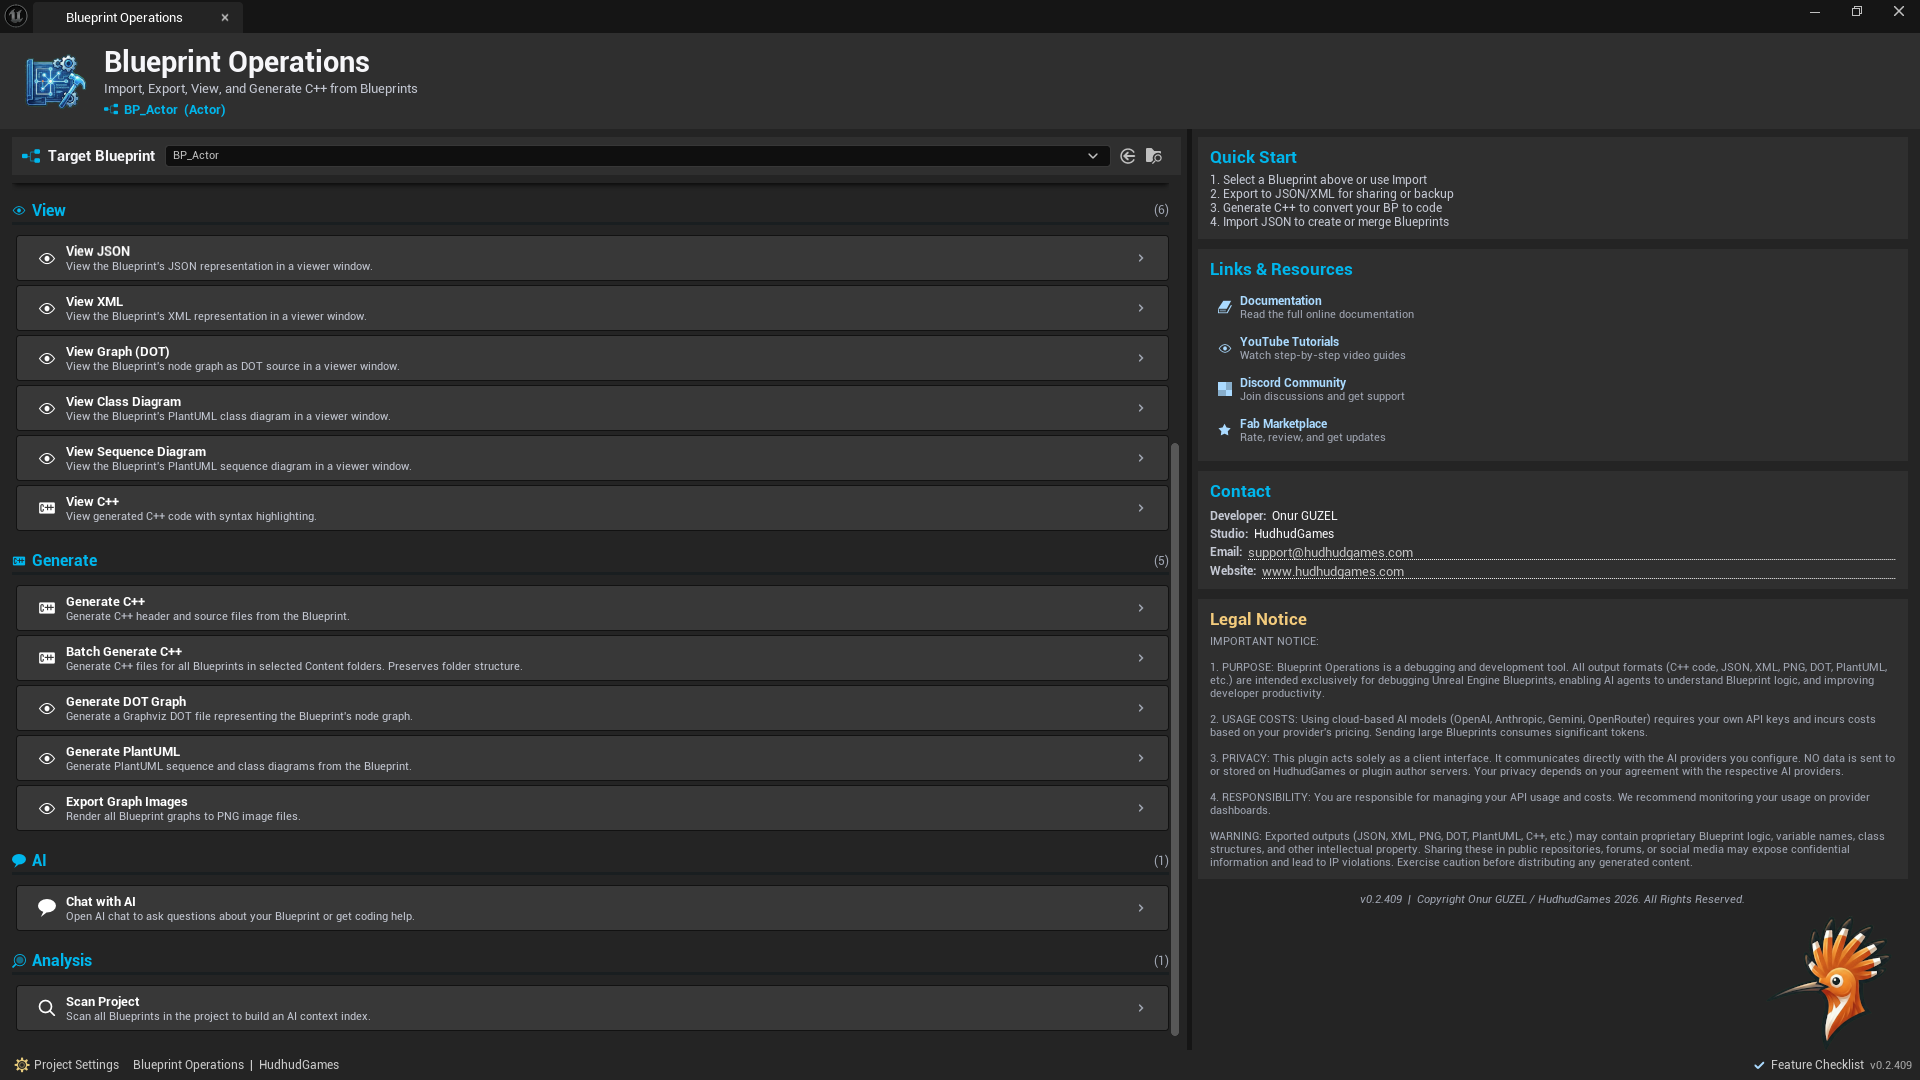This screenshot has height=1080, width=1920.
Task: Click the hoopoe bird mascot image
Action: click(1835, 980)
